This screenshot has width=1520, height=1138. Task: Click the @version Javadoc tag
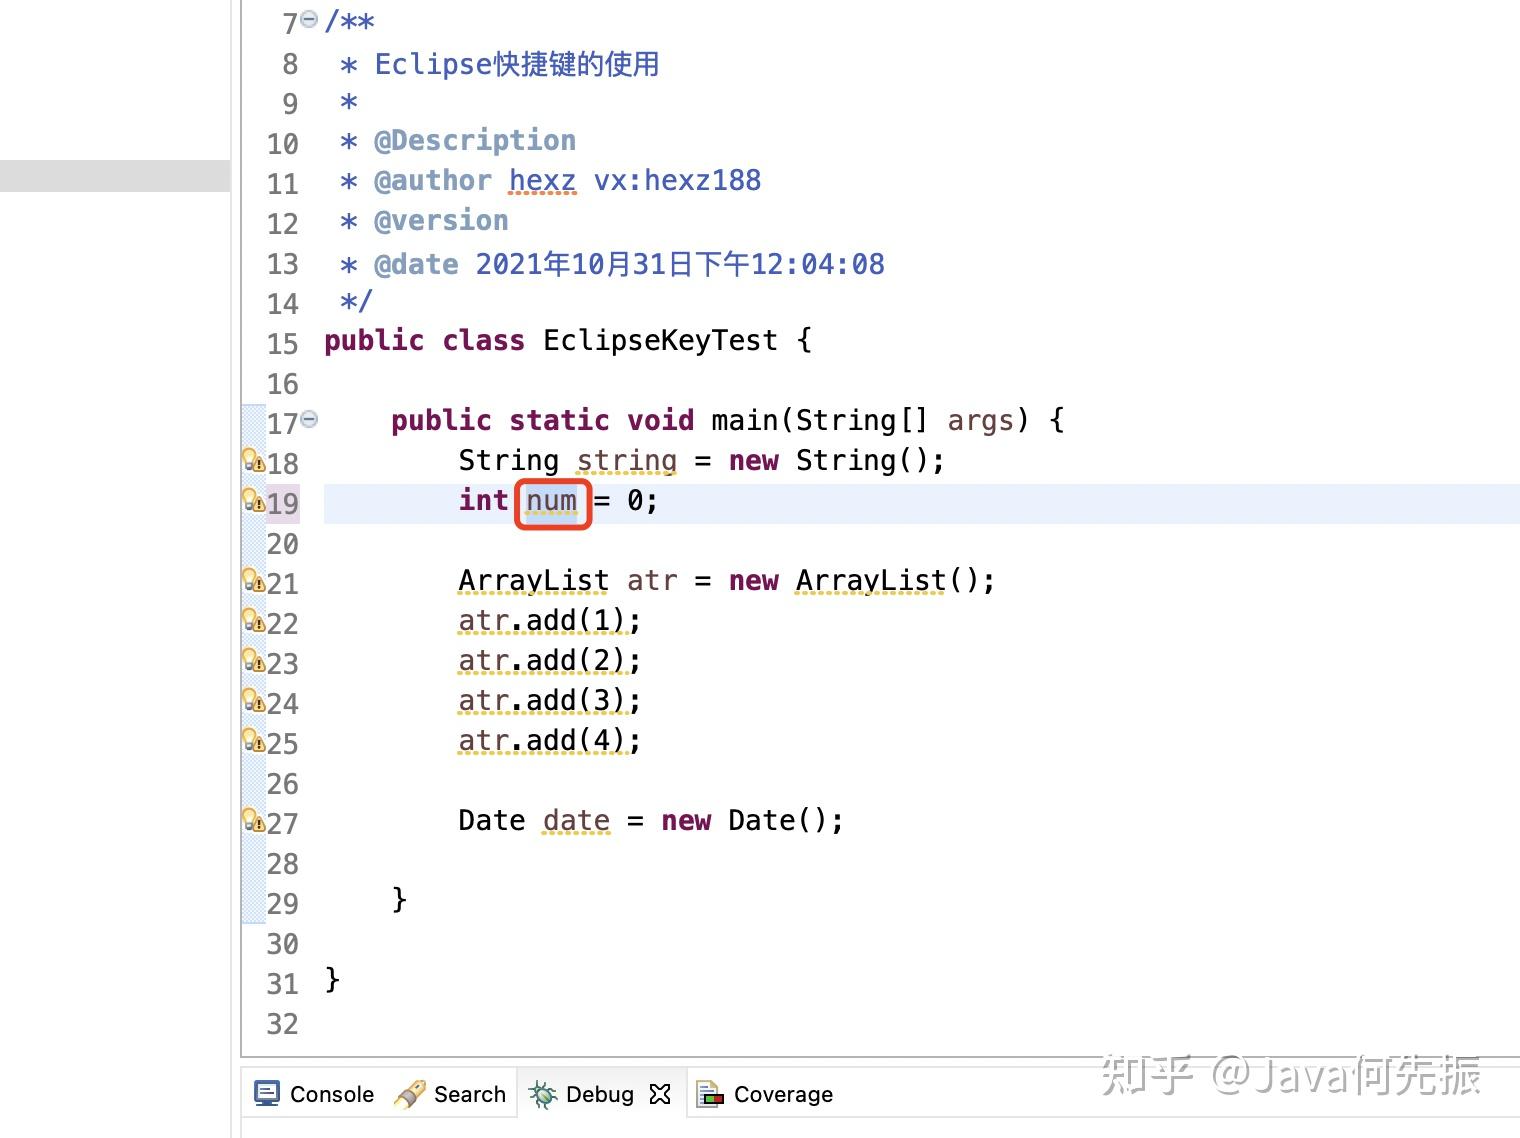441,221
